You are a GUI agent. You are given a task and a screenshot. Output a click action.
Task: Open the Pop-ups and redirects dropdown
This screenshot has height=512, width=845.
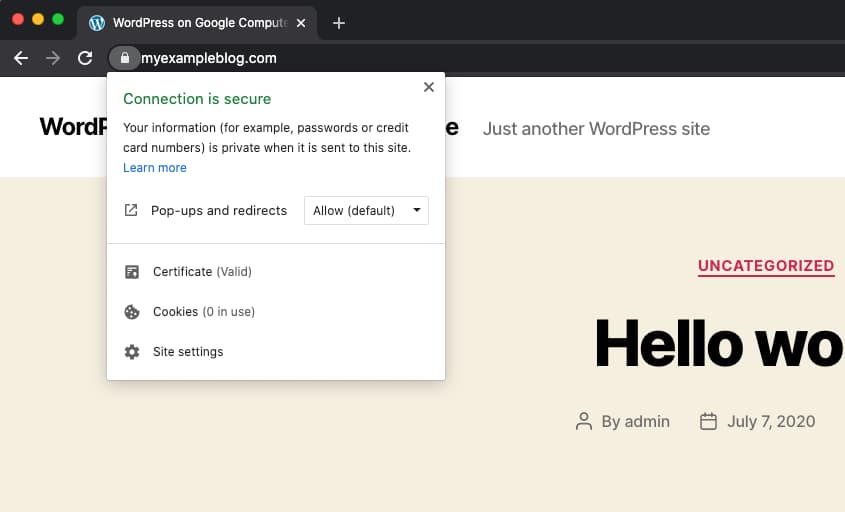366,210
